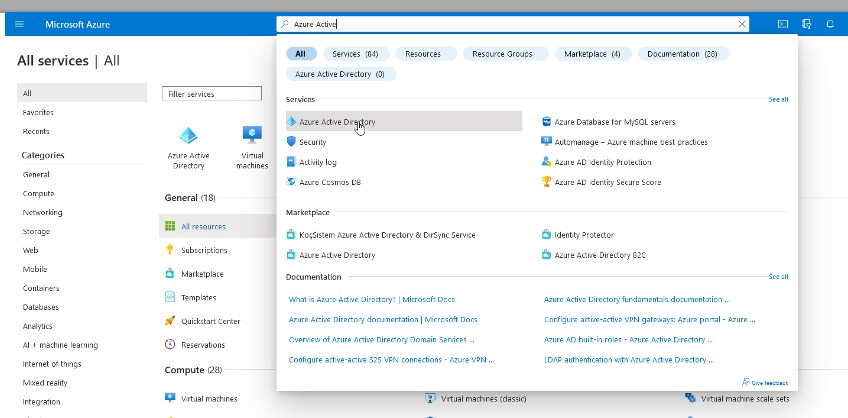The width and height of the screenshot is (848, 418).
Task: Select the Compute category
Action: (x=38, y=194)
